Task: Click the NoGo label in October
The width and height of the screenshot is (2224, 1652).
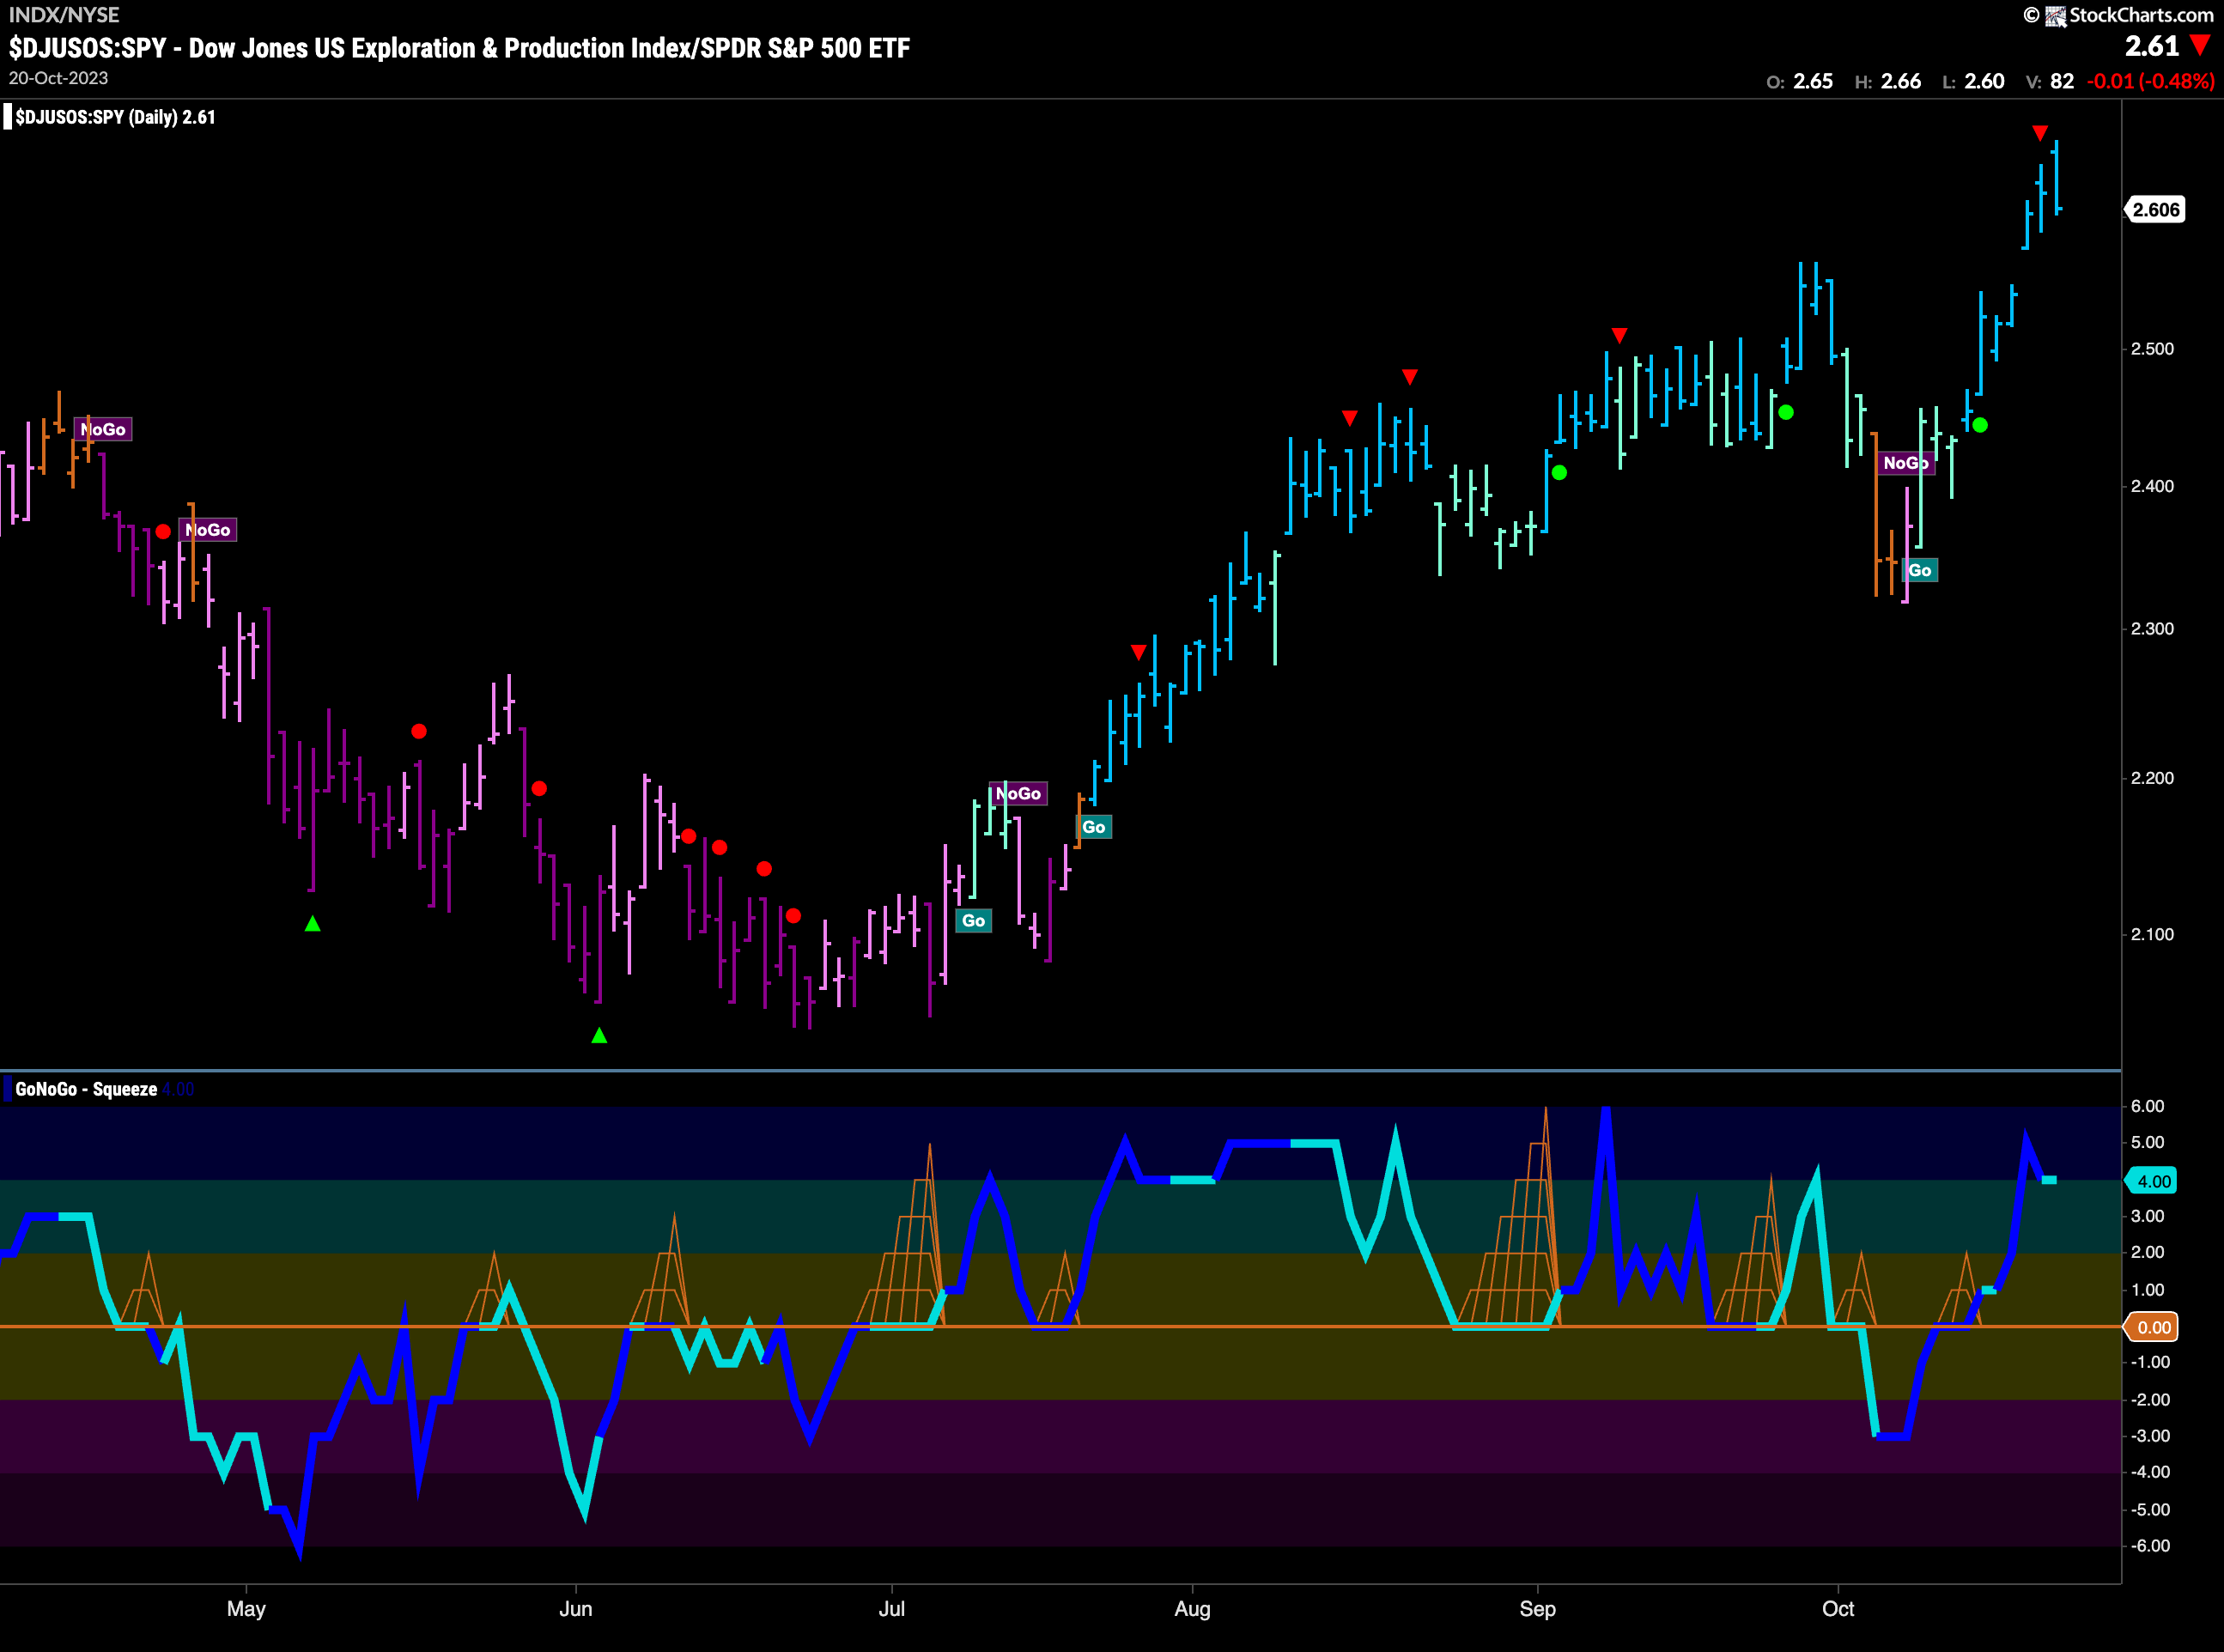Action: pos(1905,463)
